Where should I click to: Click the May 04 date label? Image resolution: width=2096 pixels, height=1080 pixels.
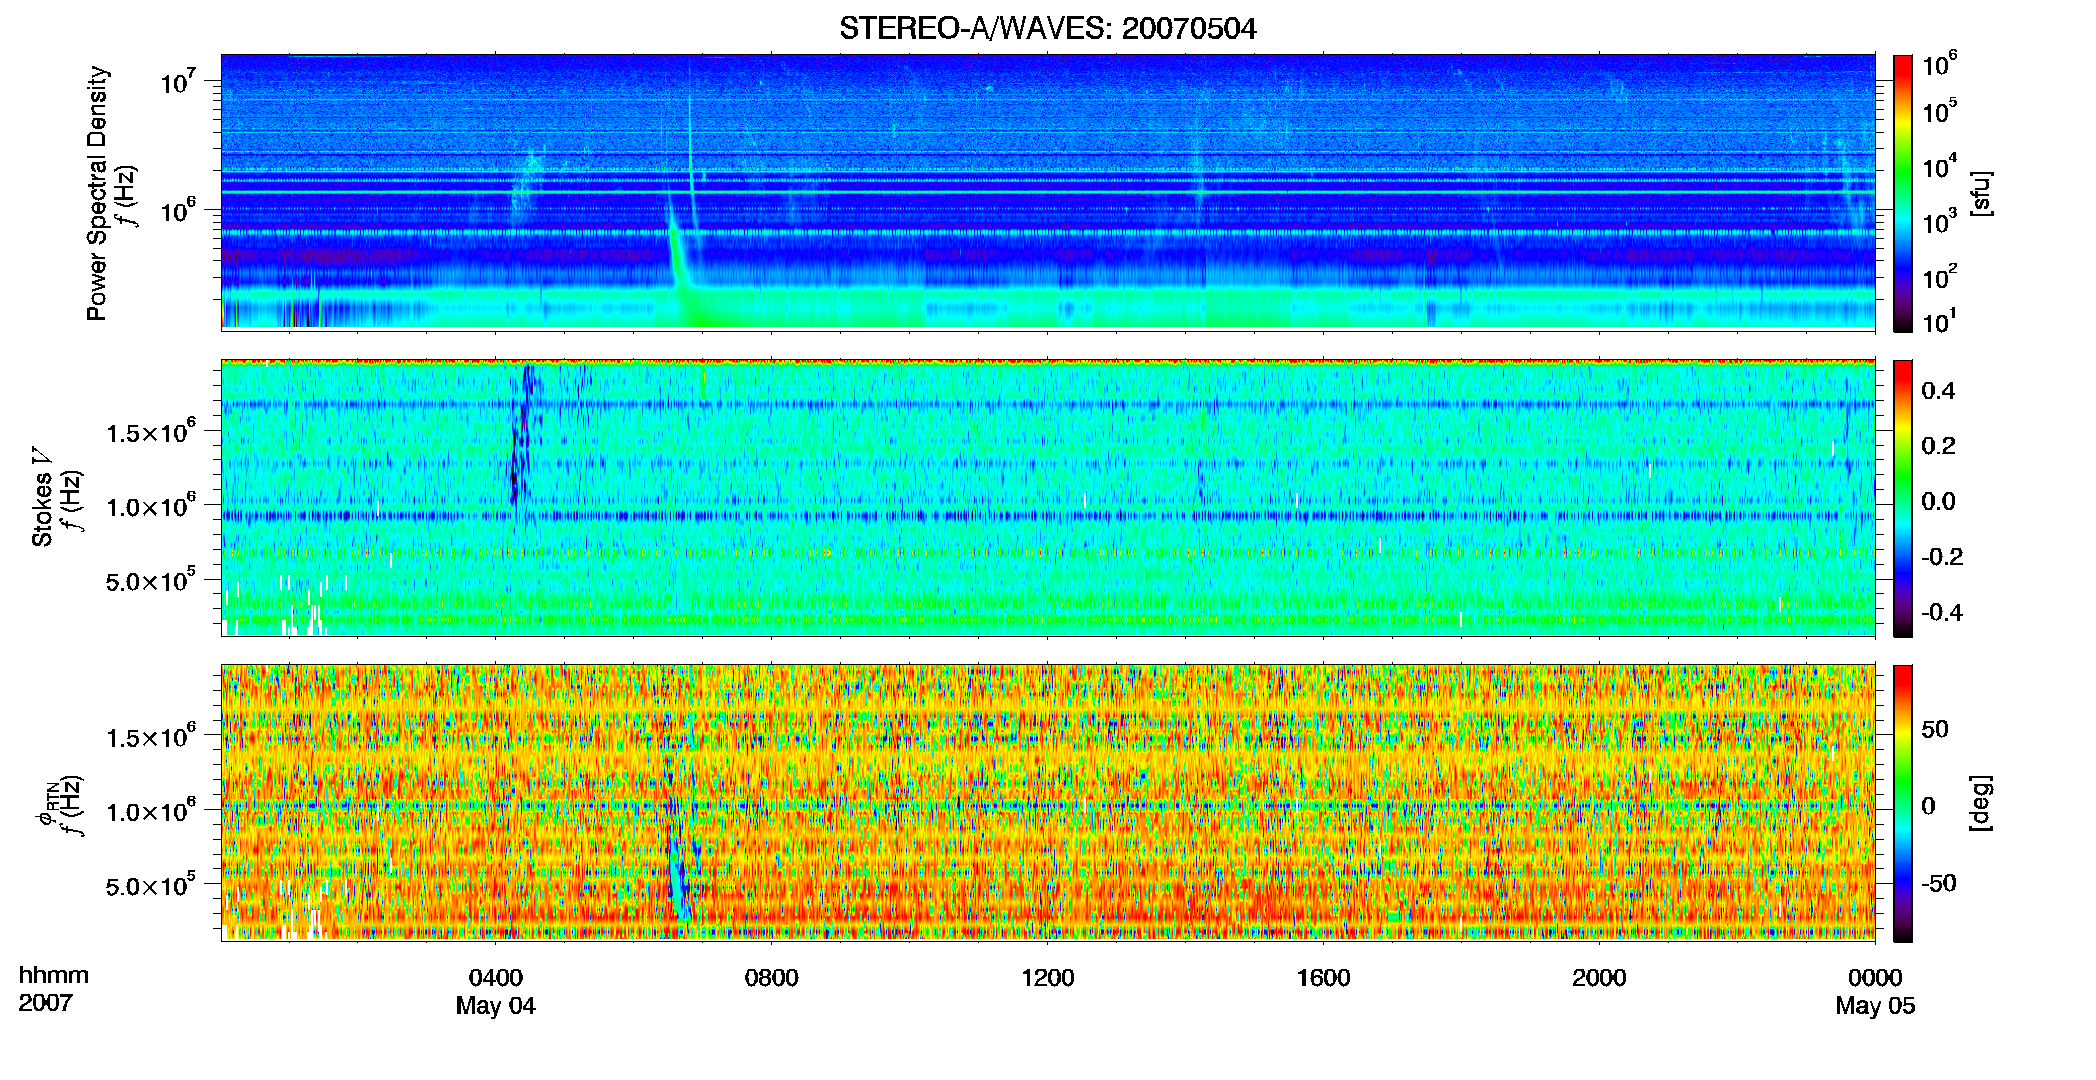point(496,1006)
